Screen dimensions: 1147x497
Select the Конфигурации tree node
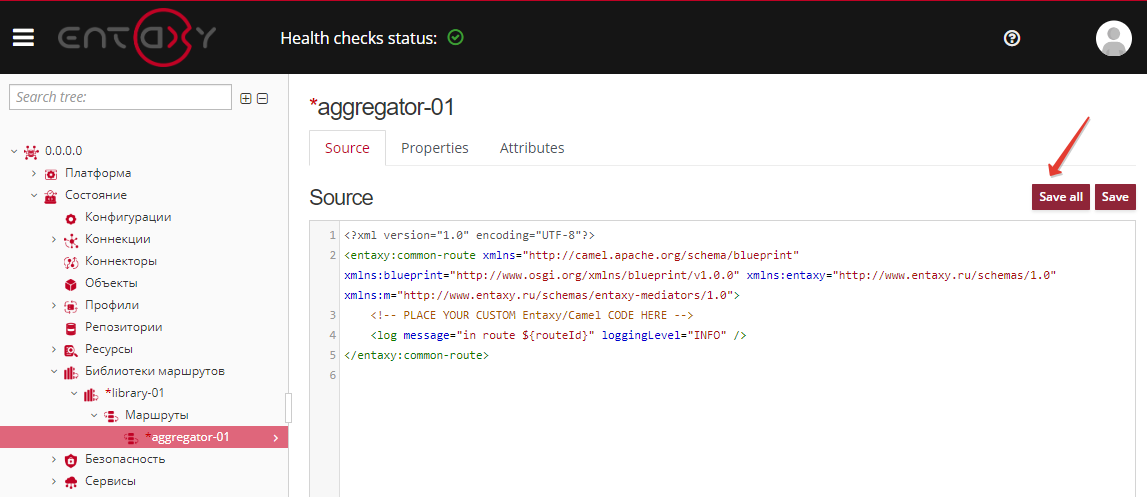pyautogui.click(x=127, y=217)
